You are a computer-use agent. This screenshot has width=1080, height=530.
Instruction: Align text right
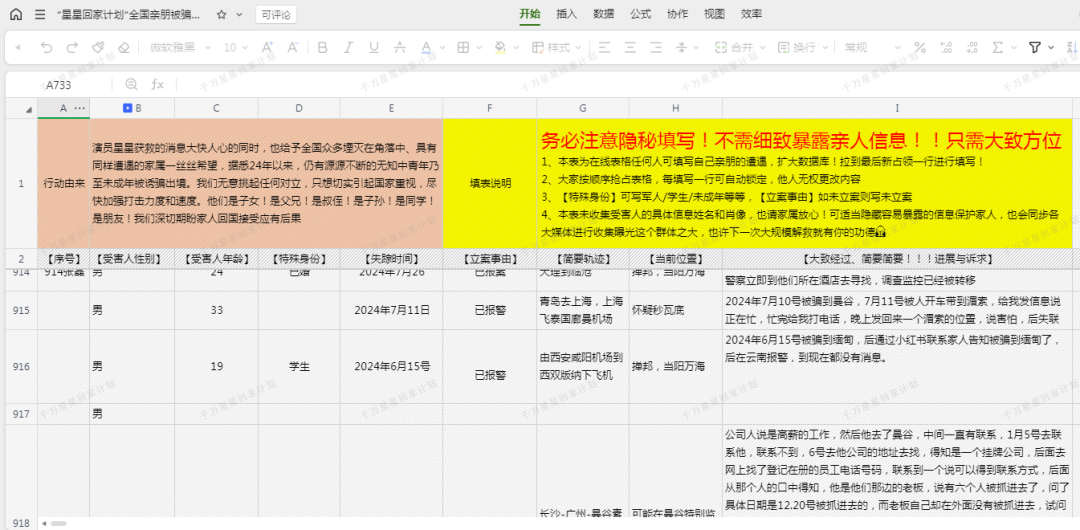point(656,48)
